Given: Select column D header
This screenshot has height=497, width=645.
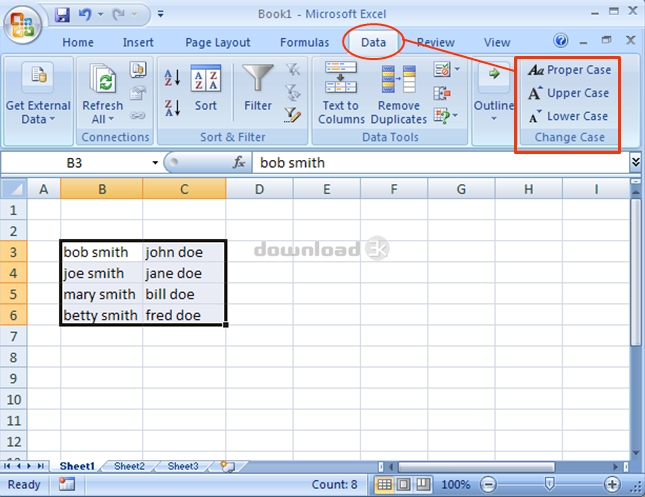Looking at the screenshot, I should click(x=259, y=189).
